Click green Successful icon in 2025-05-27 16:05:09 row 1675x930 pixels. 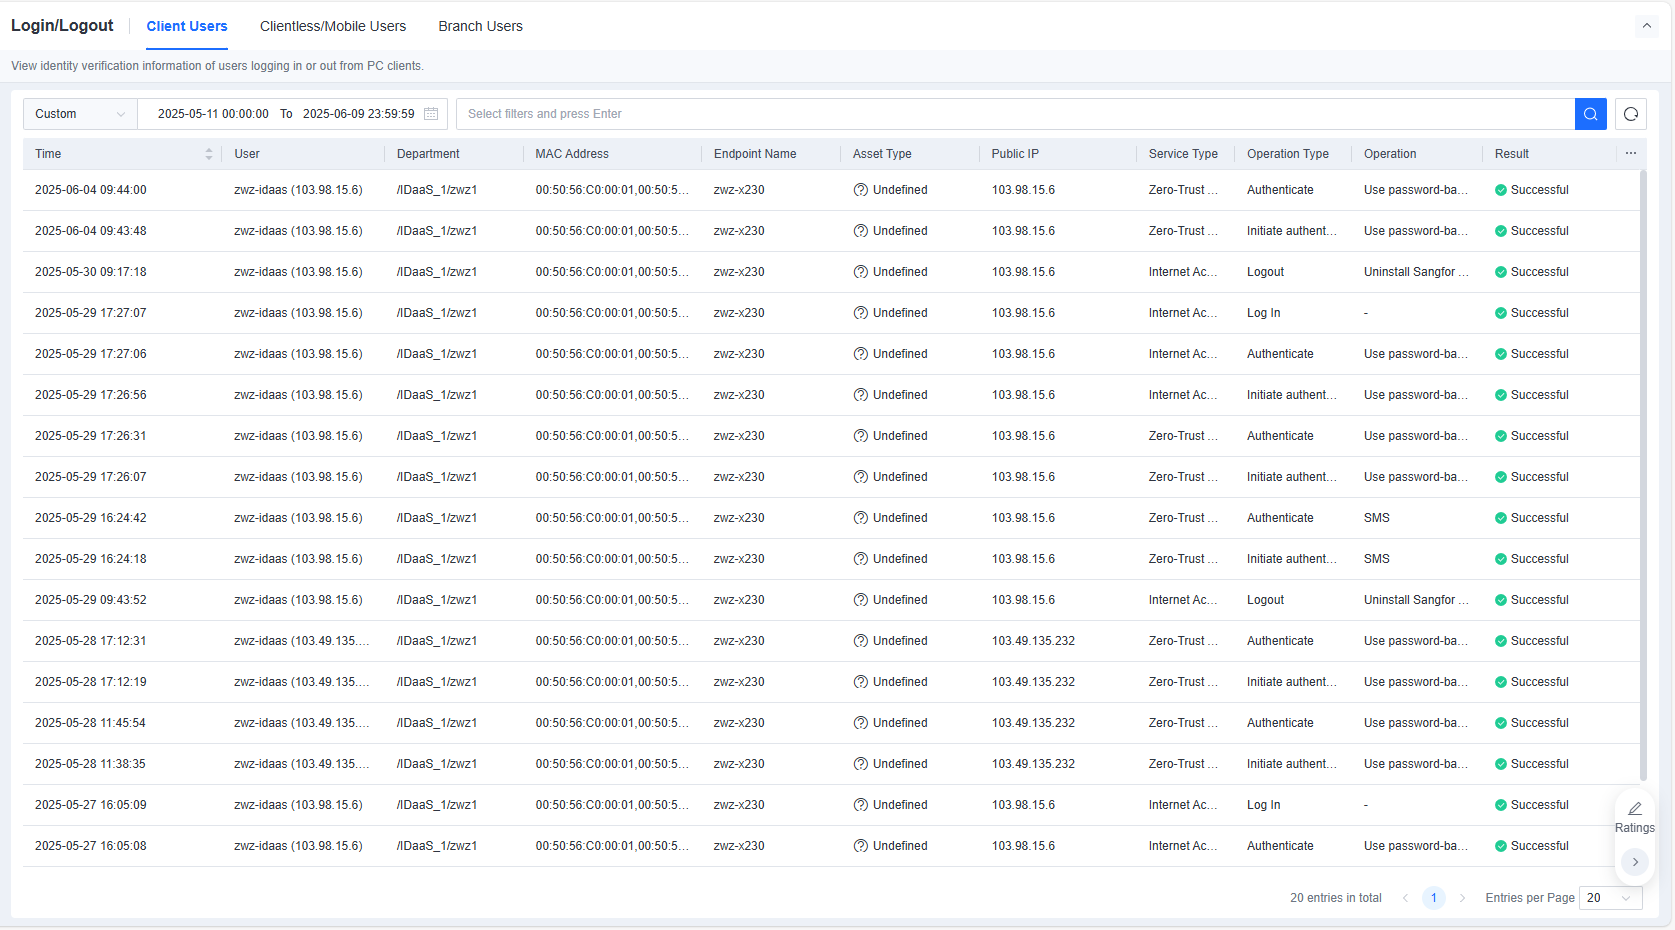[x=1501, y=805]
